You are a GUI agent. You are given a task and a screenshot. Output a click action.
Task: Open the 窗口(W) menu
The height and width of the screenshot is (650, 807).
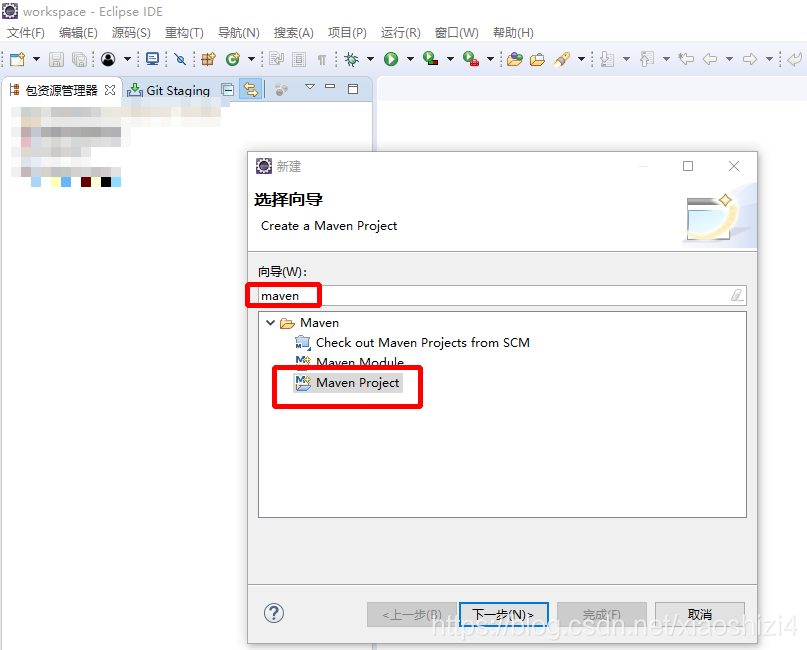click(457, 33)
